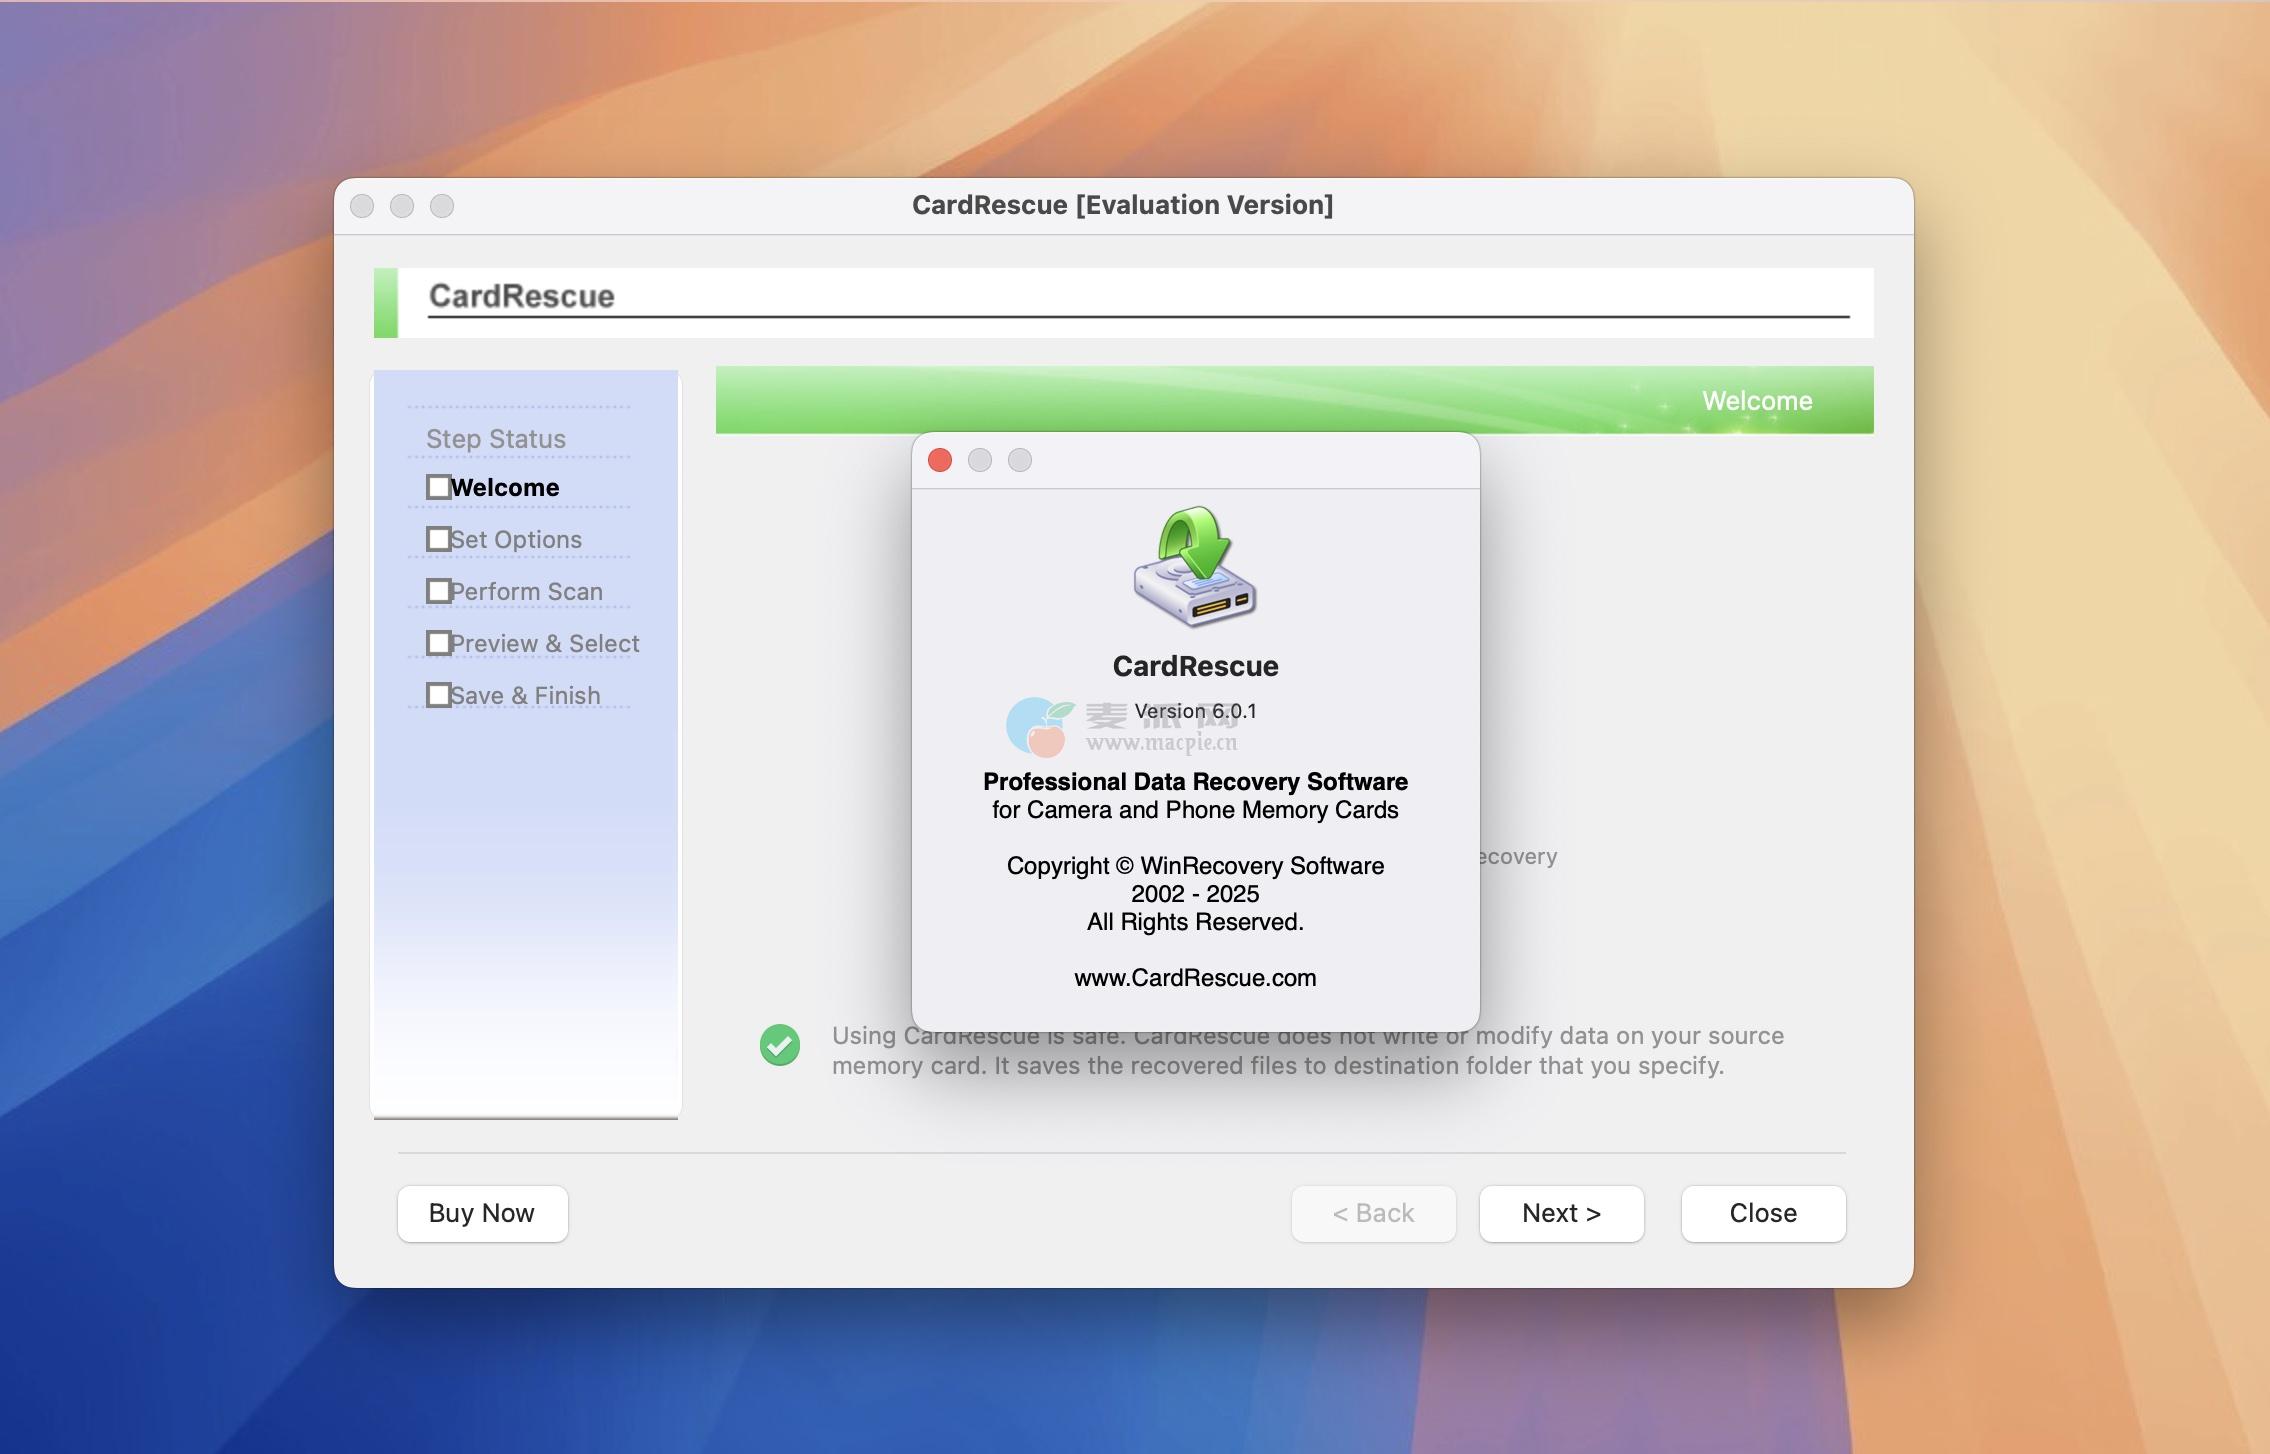
Task: Click the '2002 - 2025' copyright years
Action: point(1195,894)
